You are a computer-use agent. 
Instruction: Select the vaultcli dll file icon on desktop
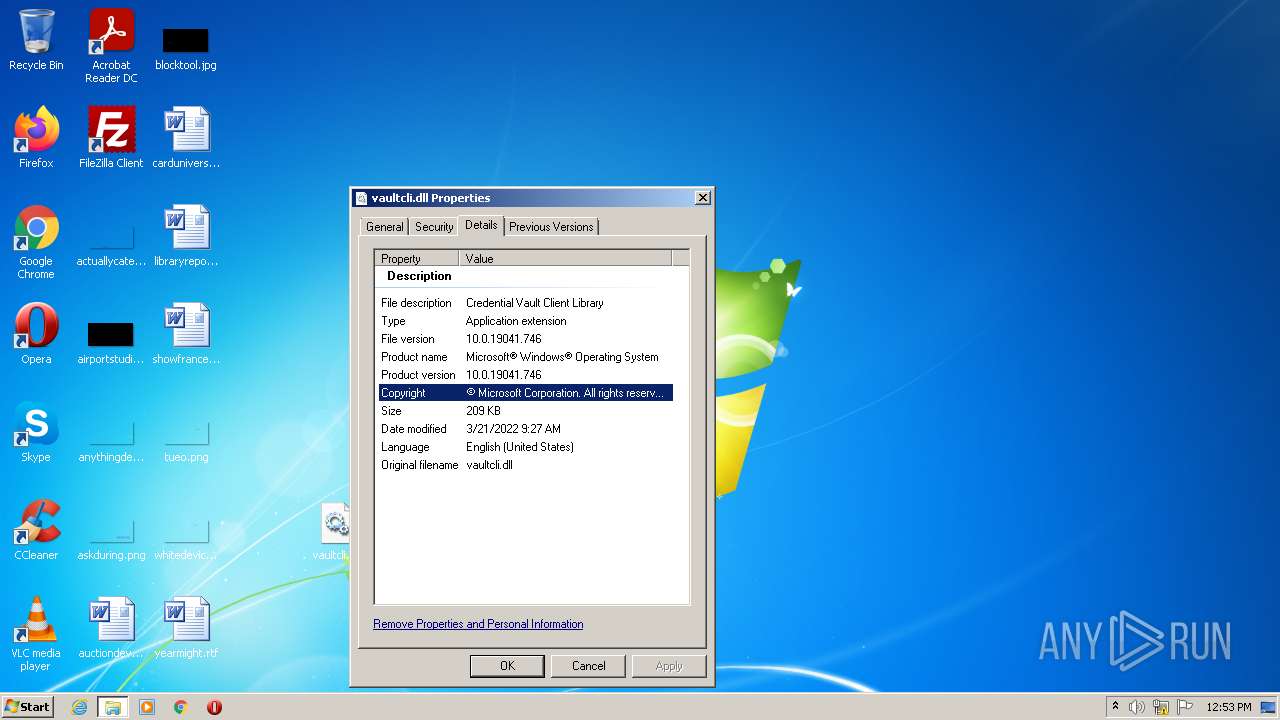tap(333, 533)
